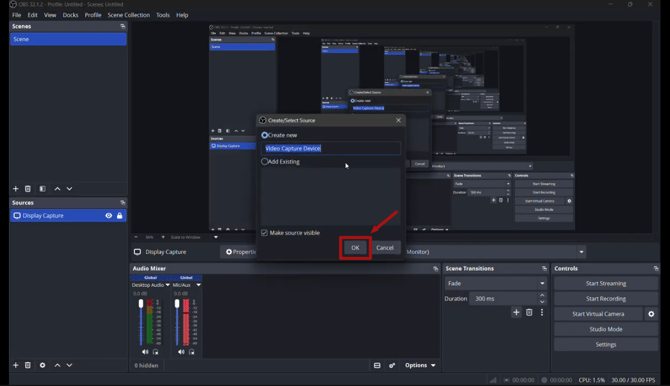Mute Mic/Aux with the speaker icon
Image resolution: width=670 pixels, height=386 pixels.
tap(181, 352)
